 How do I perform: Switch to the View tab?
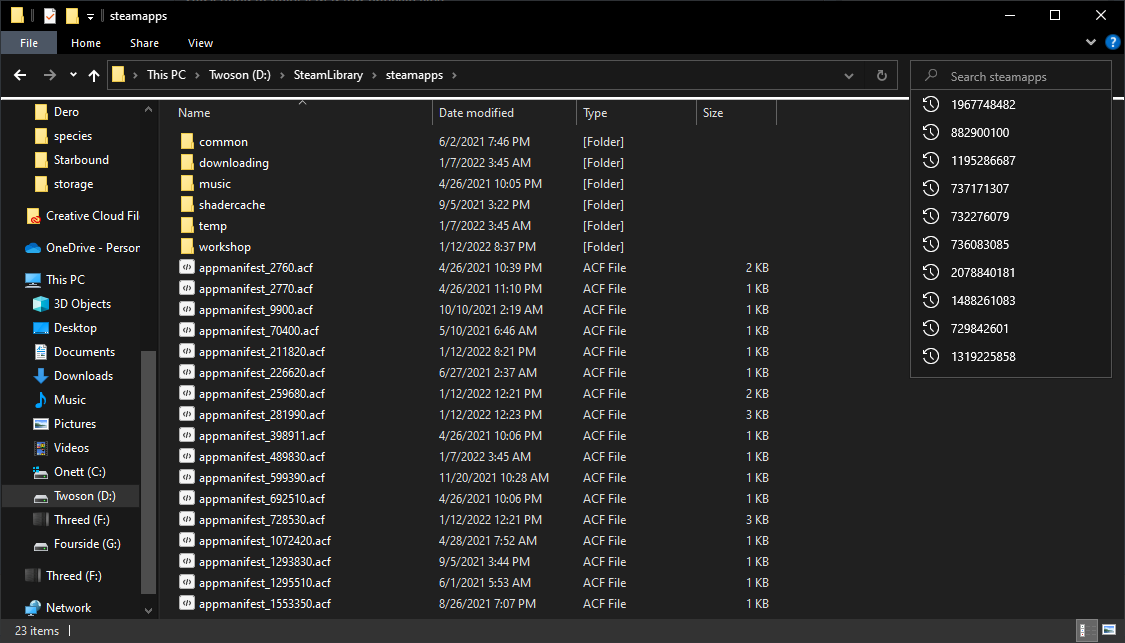point(200,43)
